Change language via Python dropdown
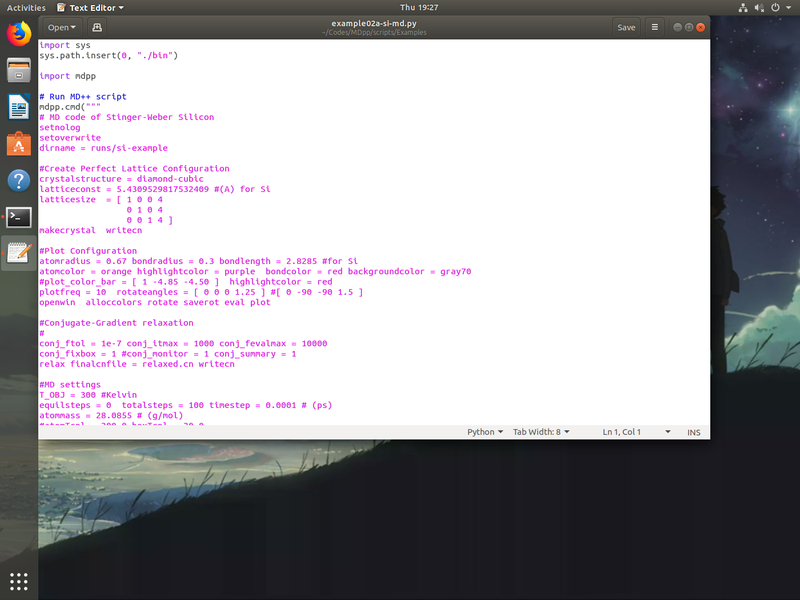 [485, 432]
